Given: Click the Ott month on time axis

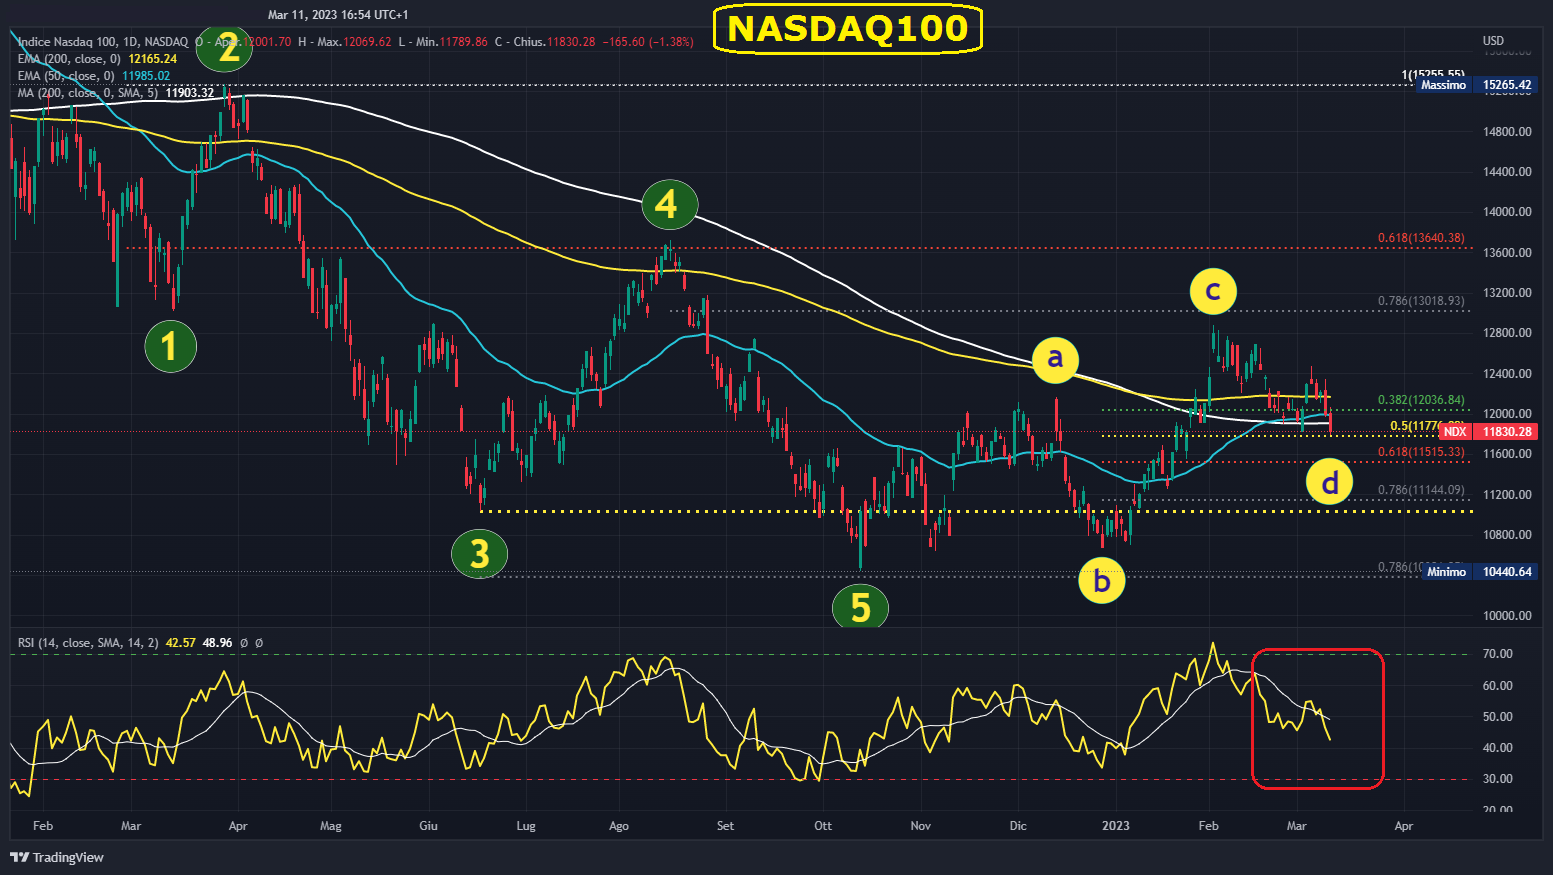Looking at the screenshot, I should click(823, 826).
